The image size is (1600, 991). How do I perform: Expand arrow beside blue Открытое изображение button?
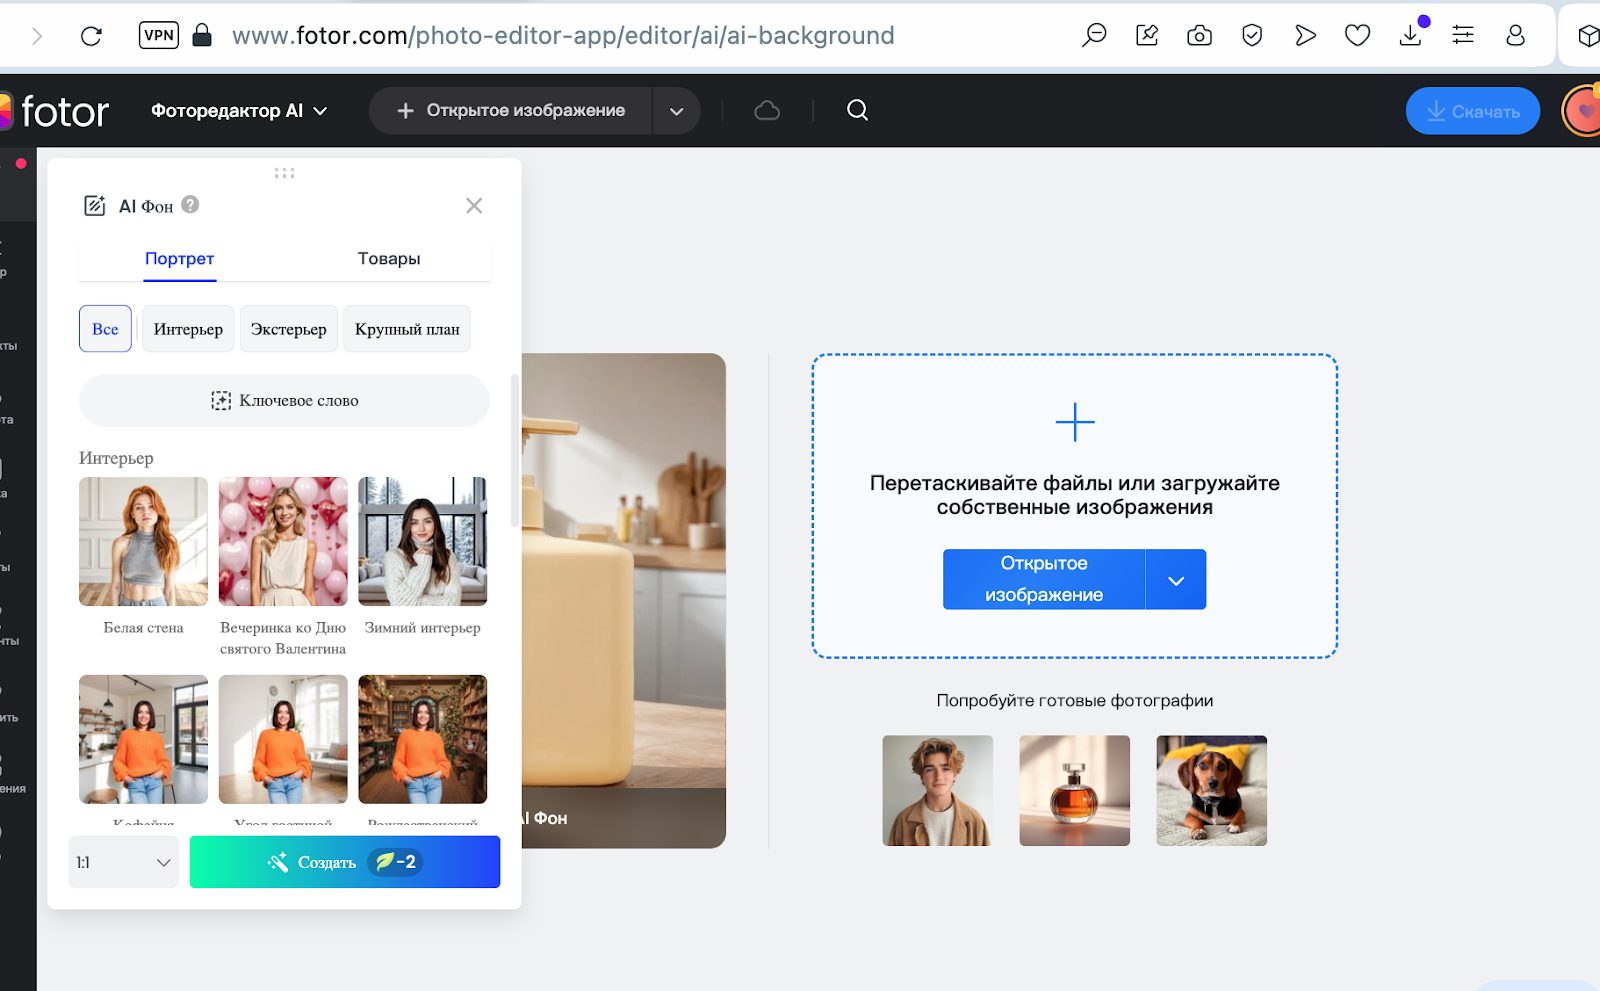click(x=1176, y=580)
